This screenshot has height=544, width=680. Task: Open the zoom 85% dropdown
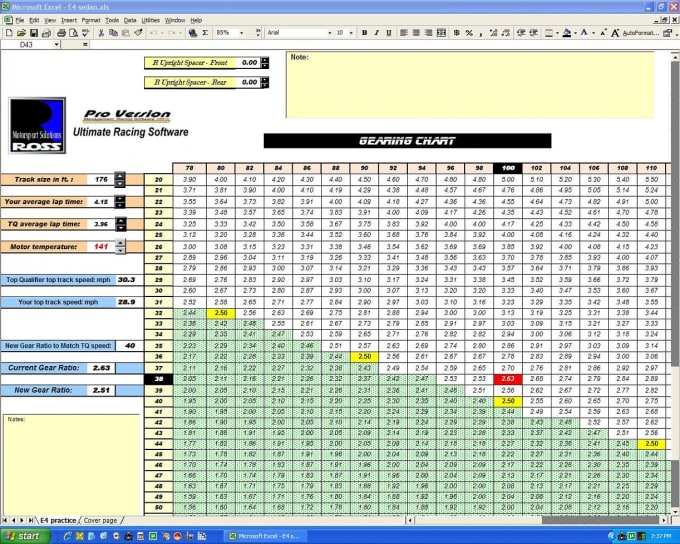(x=242, y=33)
